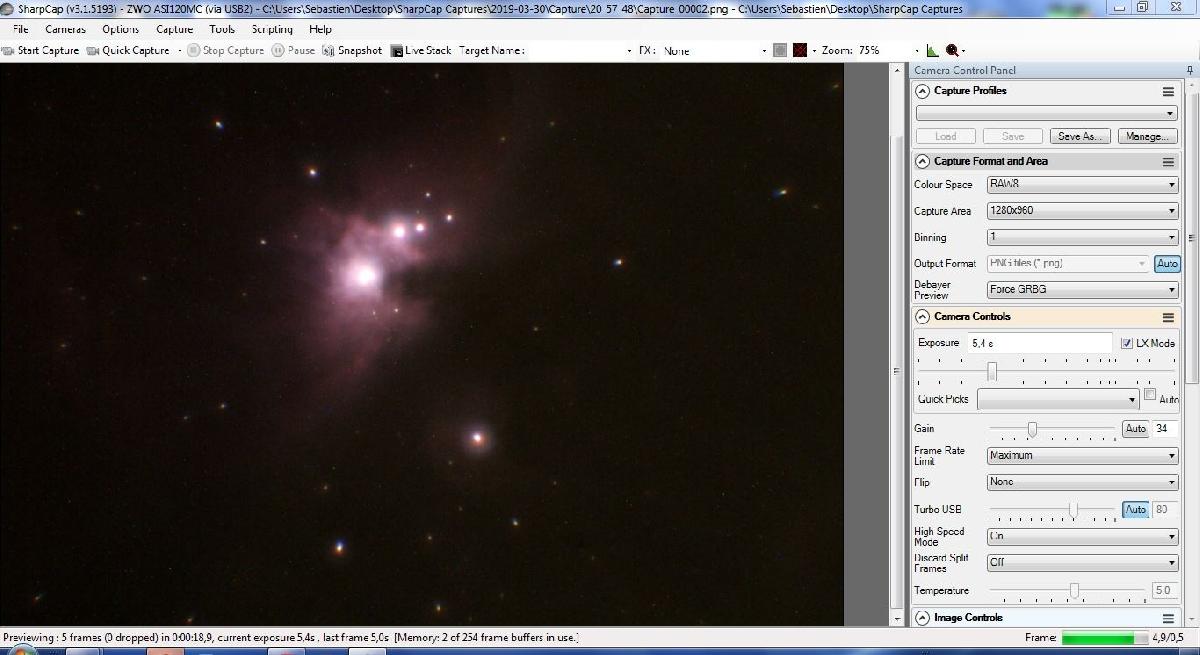The width and height of the screenshot is (1200, 655).
Task: Open the Binning dropdown
Action: [x=1083, y=237]
